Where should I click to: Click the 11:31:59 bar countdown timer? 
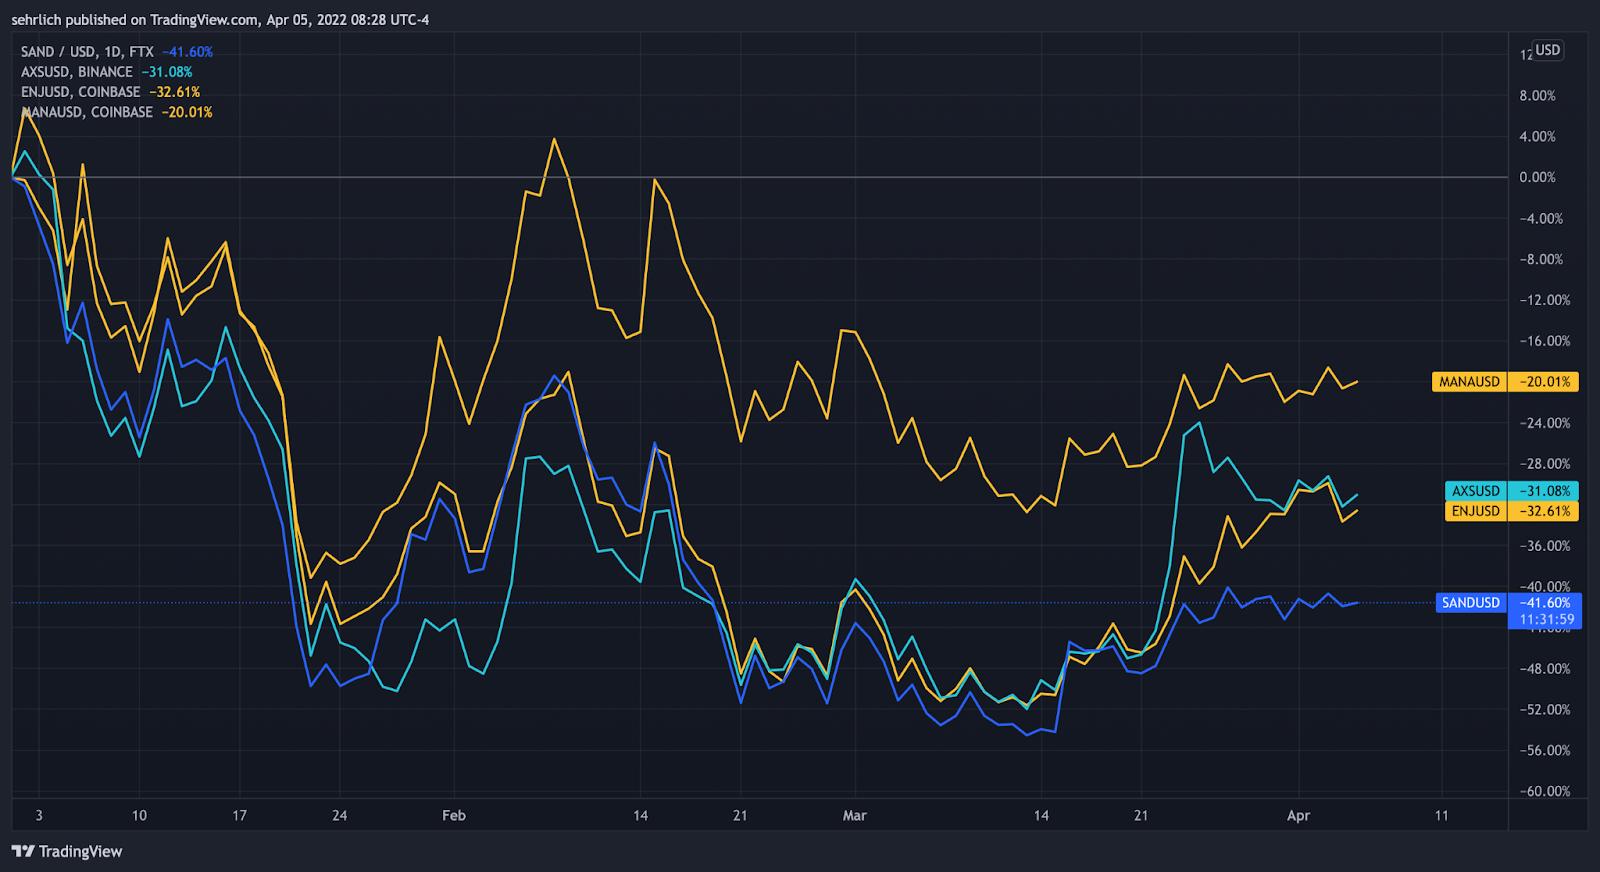click(x=1547, y=620)
